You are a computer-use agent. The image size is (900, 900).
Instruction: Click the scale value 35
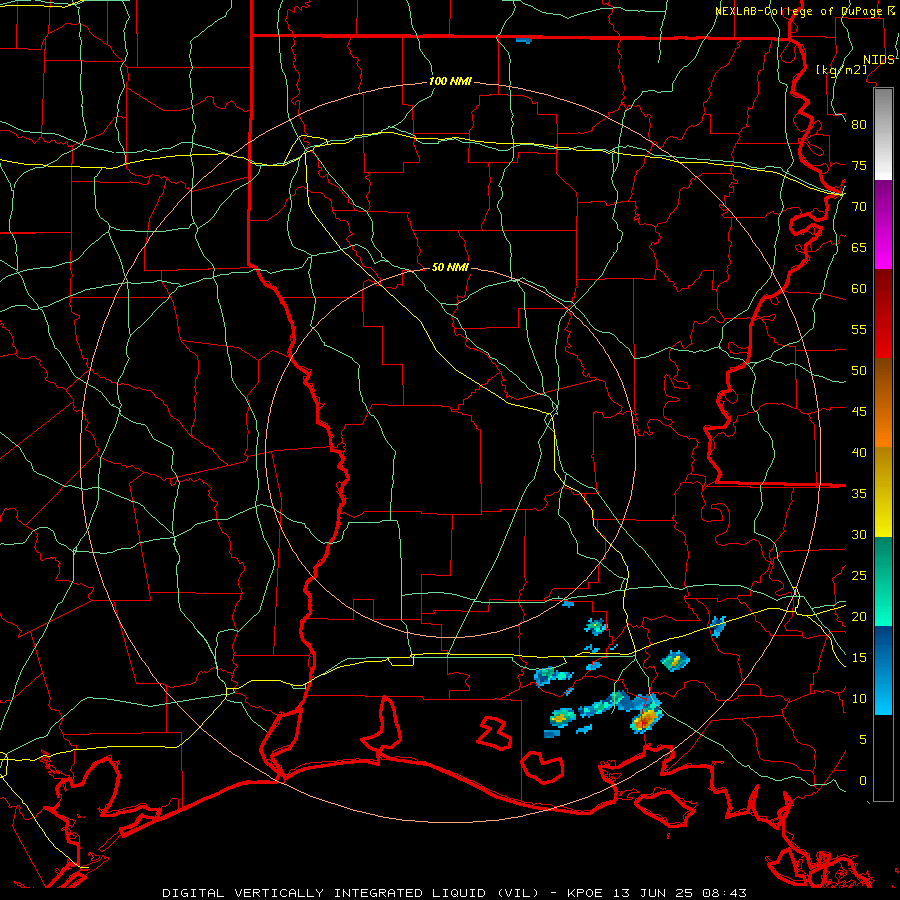click(859, 494)
